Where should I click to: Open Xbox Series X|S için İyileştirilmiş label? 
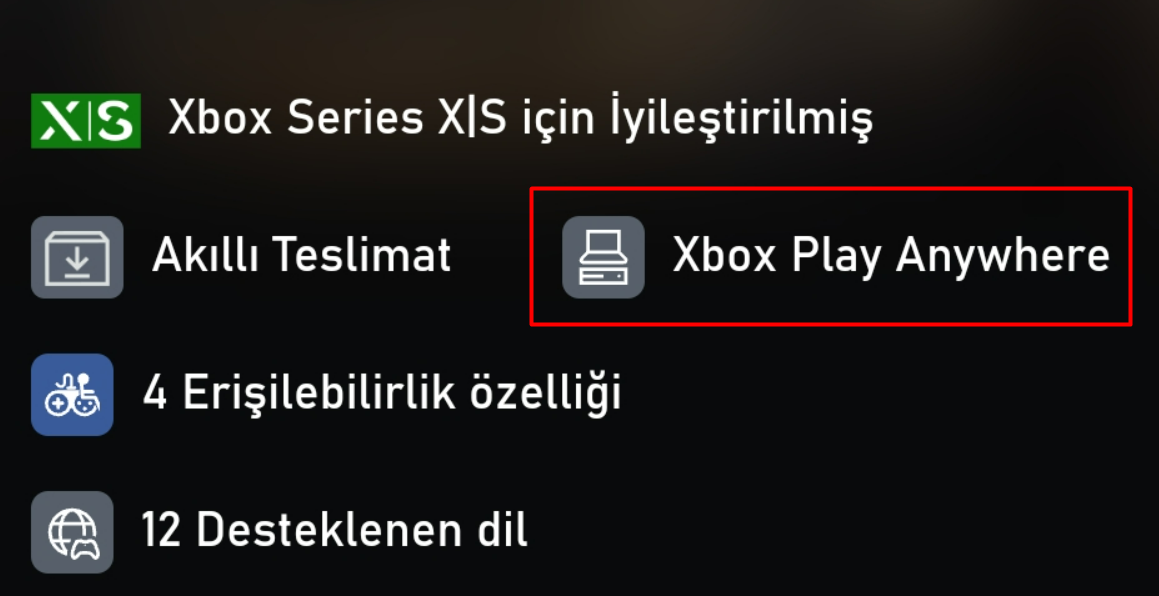[520, 118]
